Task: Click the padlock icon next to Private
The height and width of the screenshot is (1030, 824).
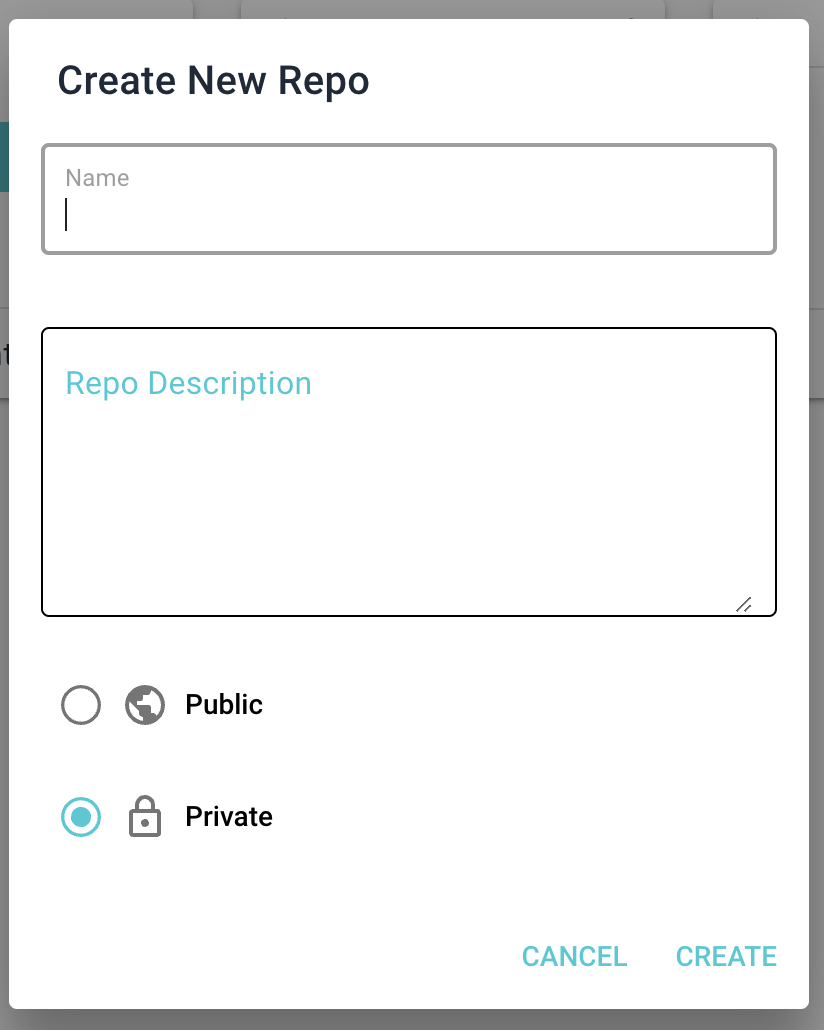Action: tap(145, 817)
